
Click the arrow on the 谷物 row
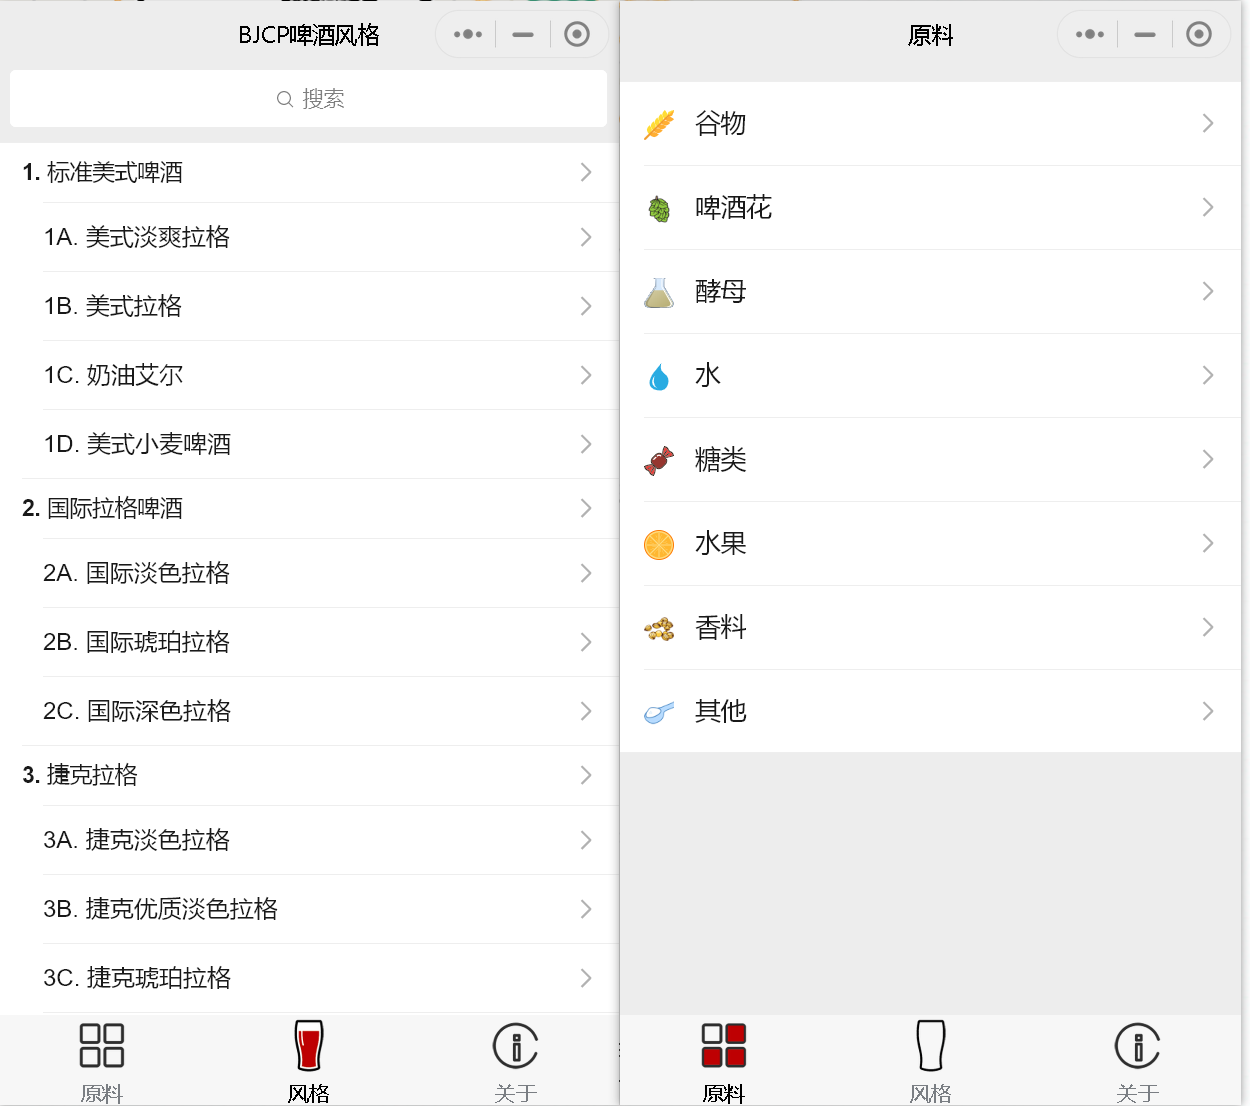[1208, 123]
